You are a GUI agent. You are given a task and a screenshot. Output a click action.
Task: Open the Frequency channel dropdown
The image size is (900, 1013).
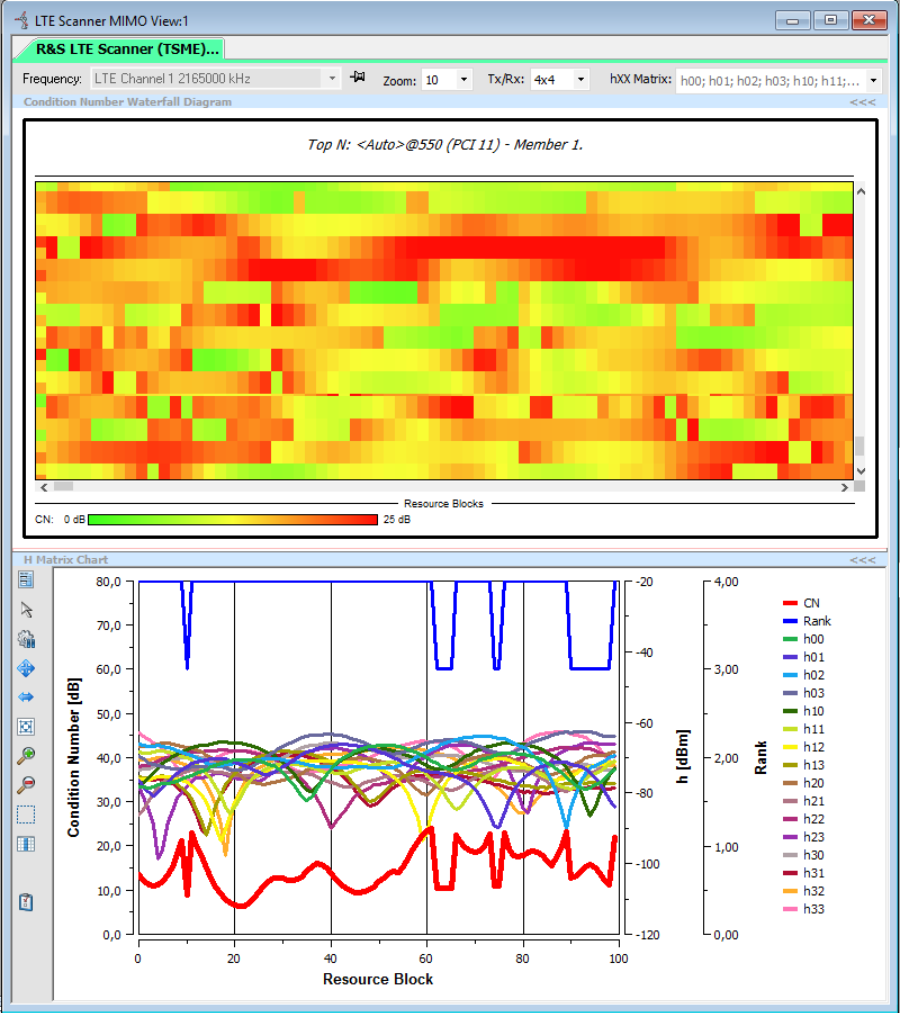331,79
